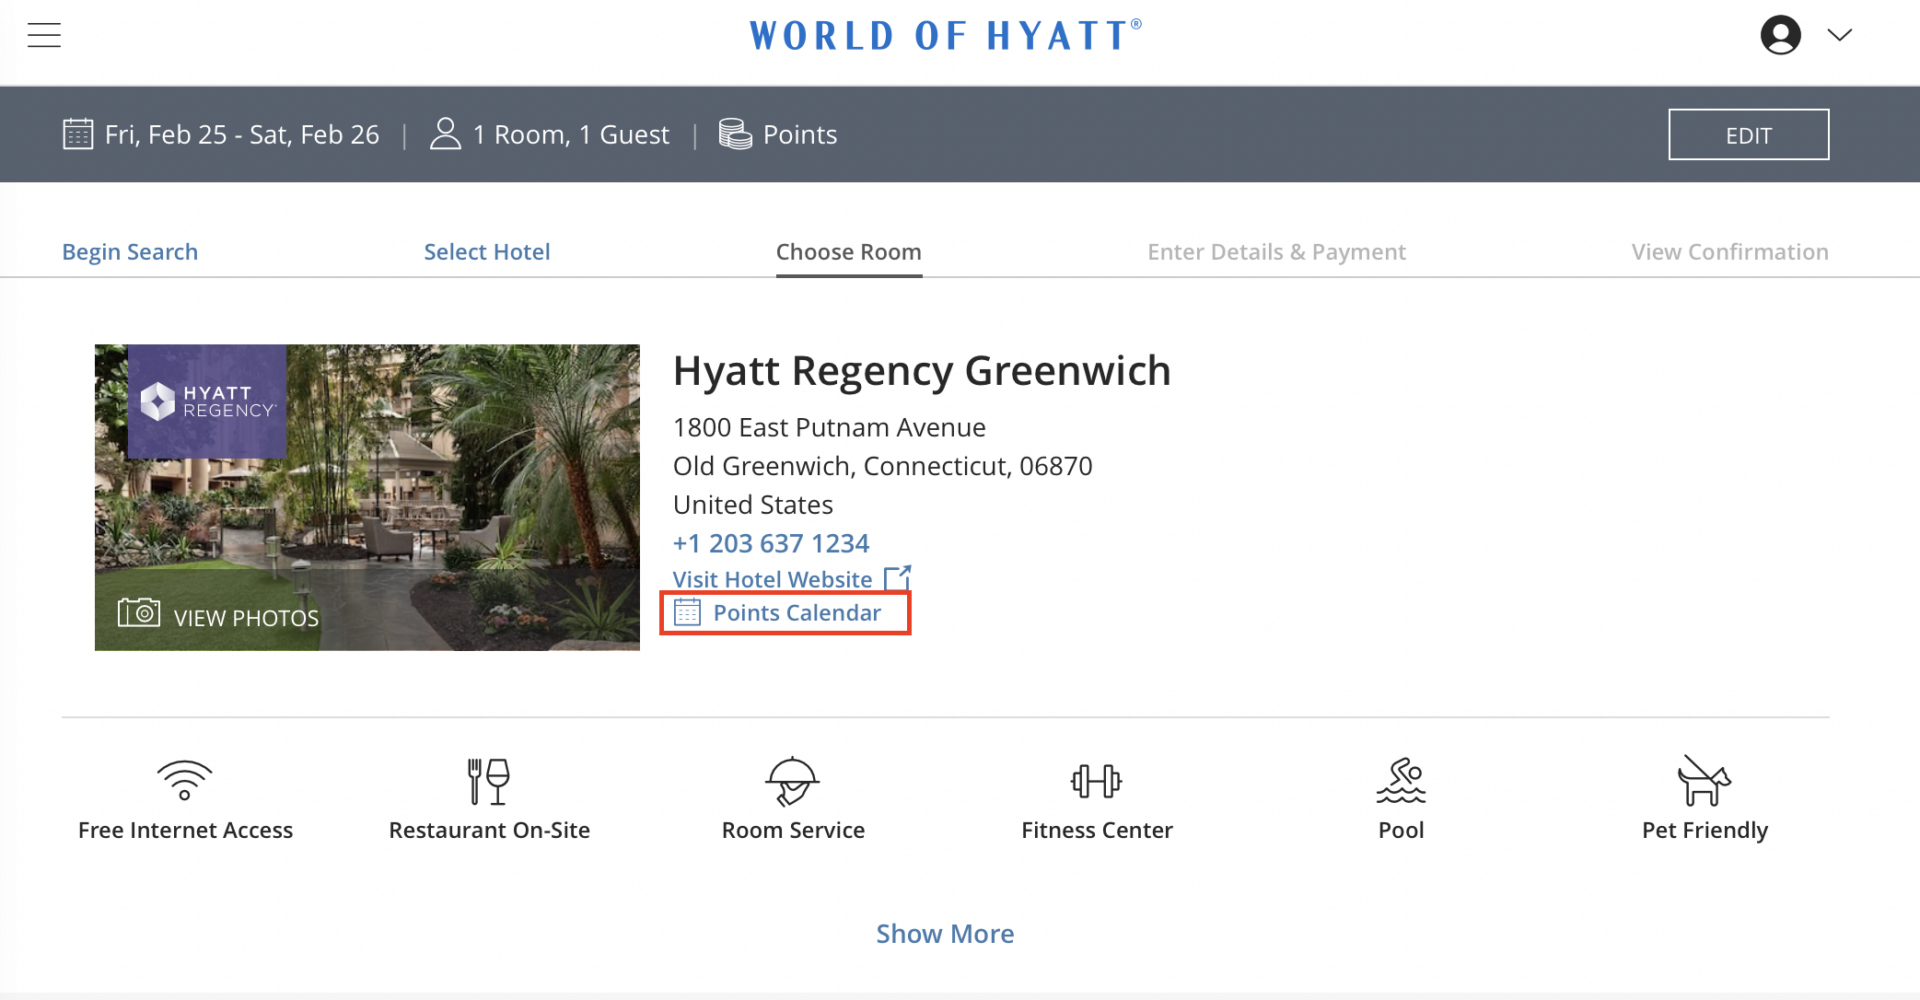
Task: Select the Free Internet Access label
Action: 185,830
